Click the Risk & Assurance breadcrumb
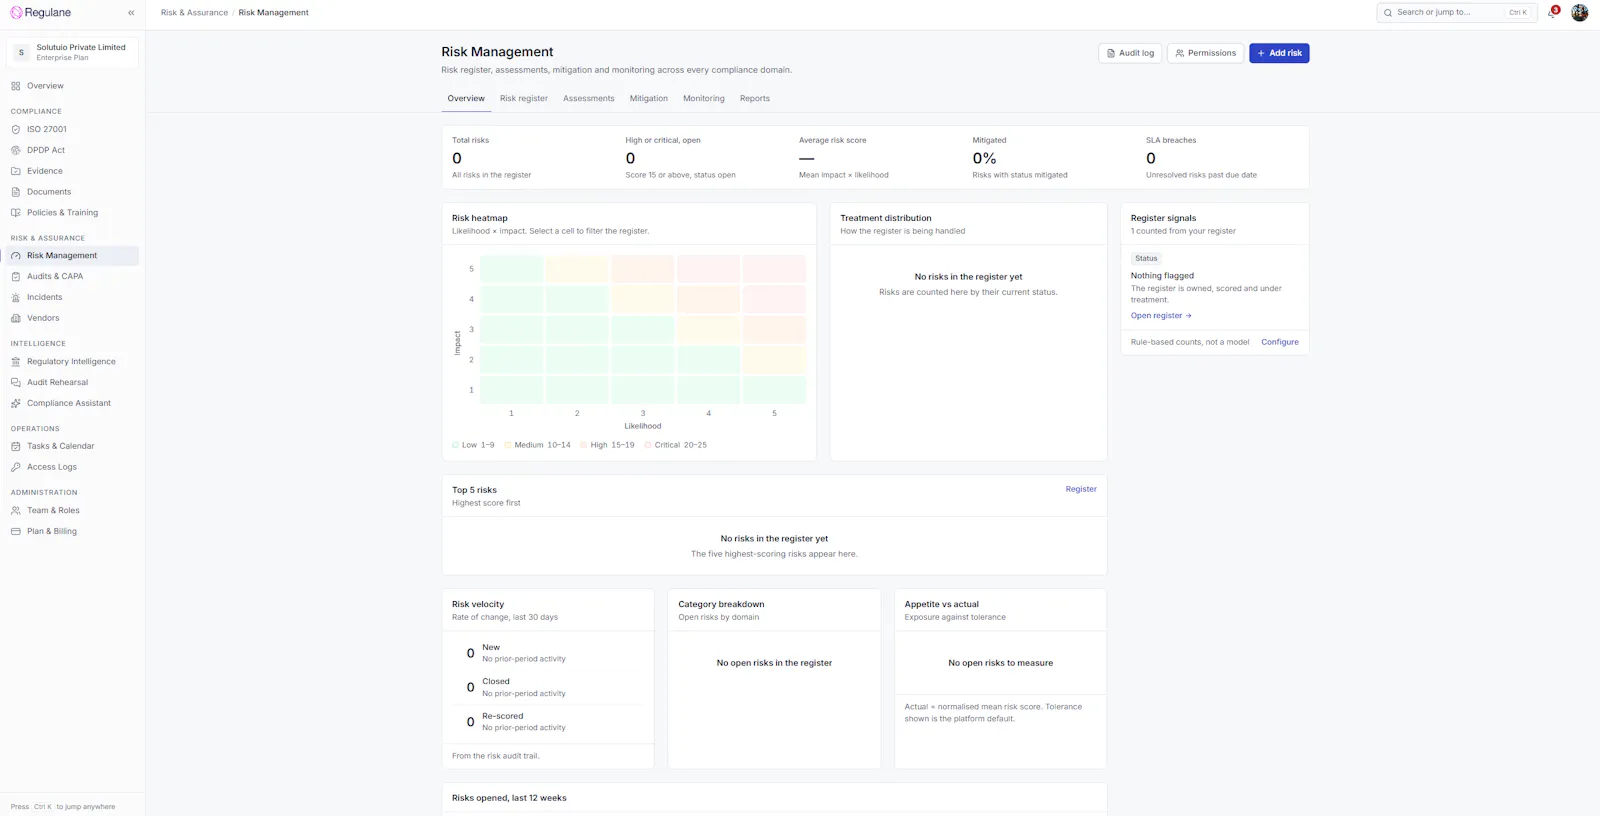This screenshot has width=1600, height=816. coord(194,13)
